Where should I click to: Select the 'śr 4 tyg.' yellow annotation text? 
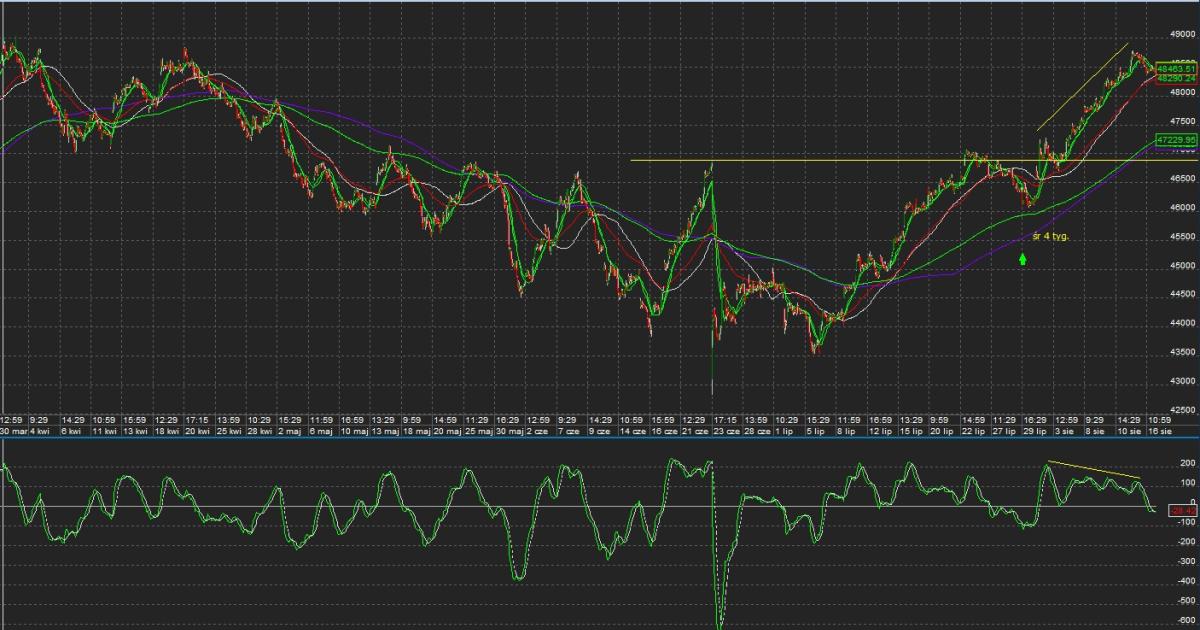click(x=1050, y=236)
